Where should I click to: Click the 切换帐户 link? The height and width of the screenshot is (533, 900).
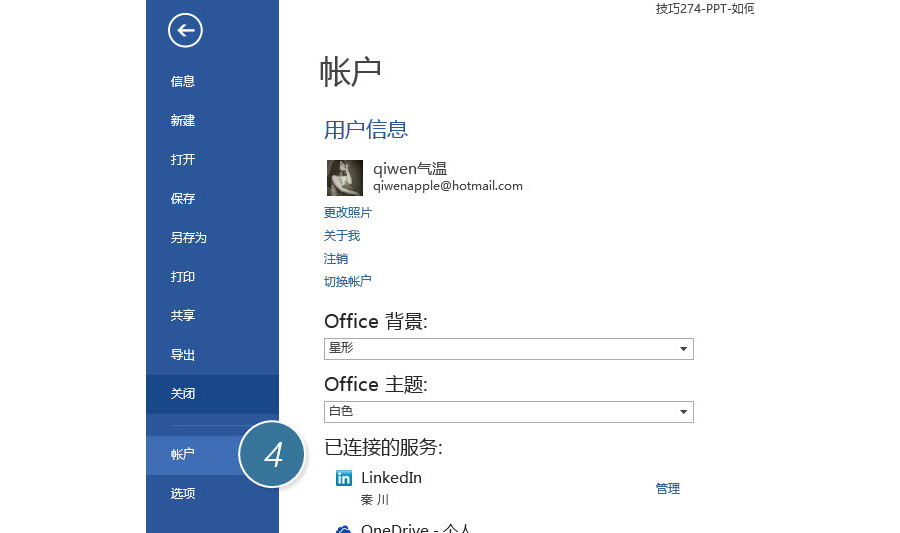click(348, 281)
